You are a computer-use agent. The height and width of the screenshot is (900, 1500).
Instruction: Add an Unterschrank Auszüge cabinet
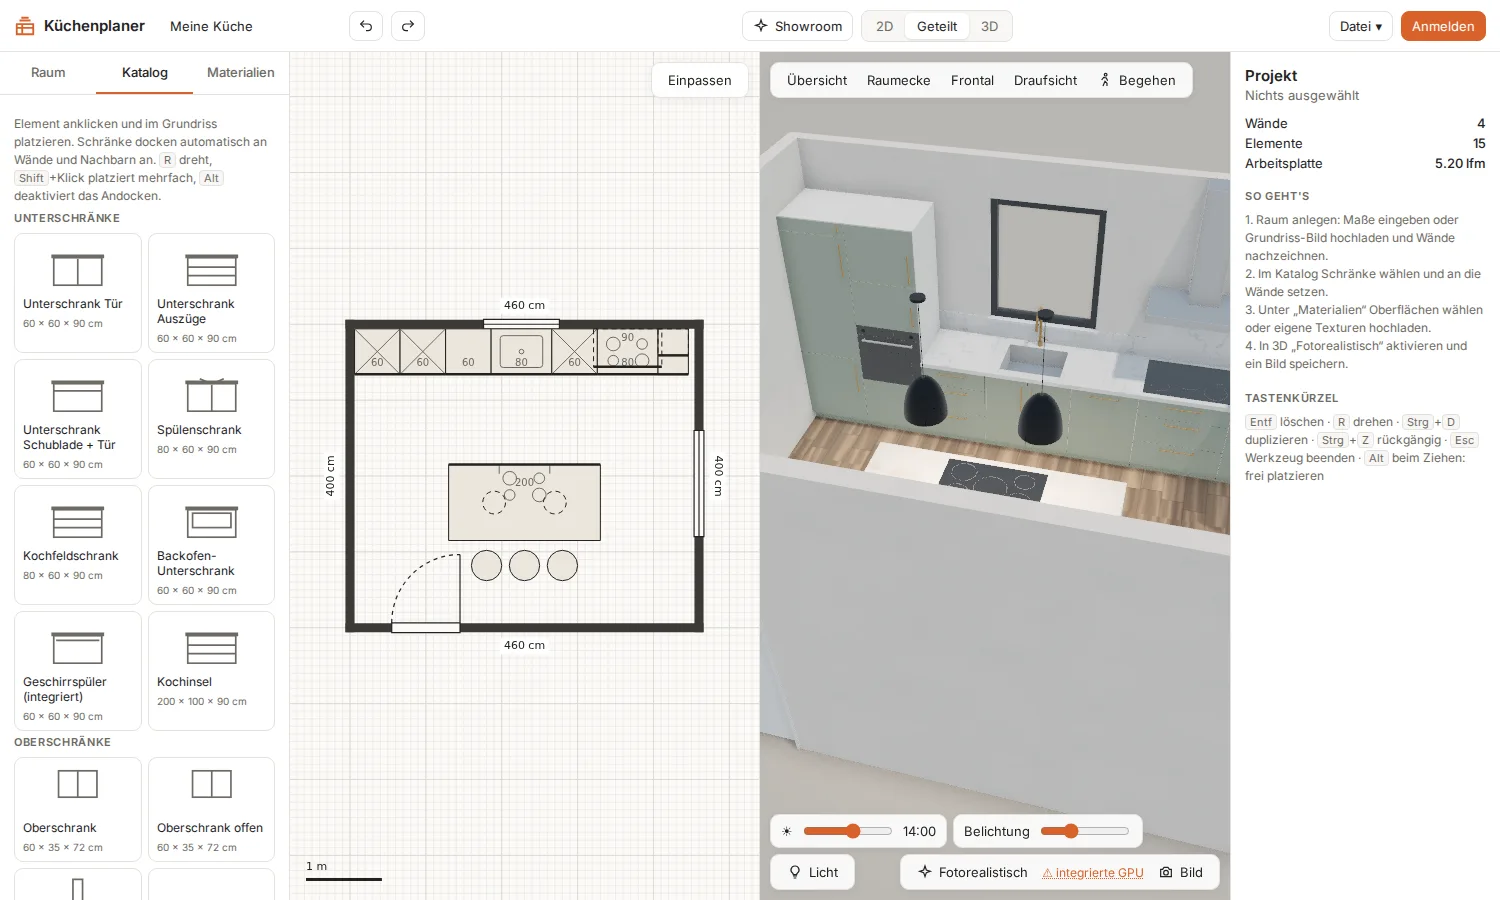tap(211, 292)
